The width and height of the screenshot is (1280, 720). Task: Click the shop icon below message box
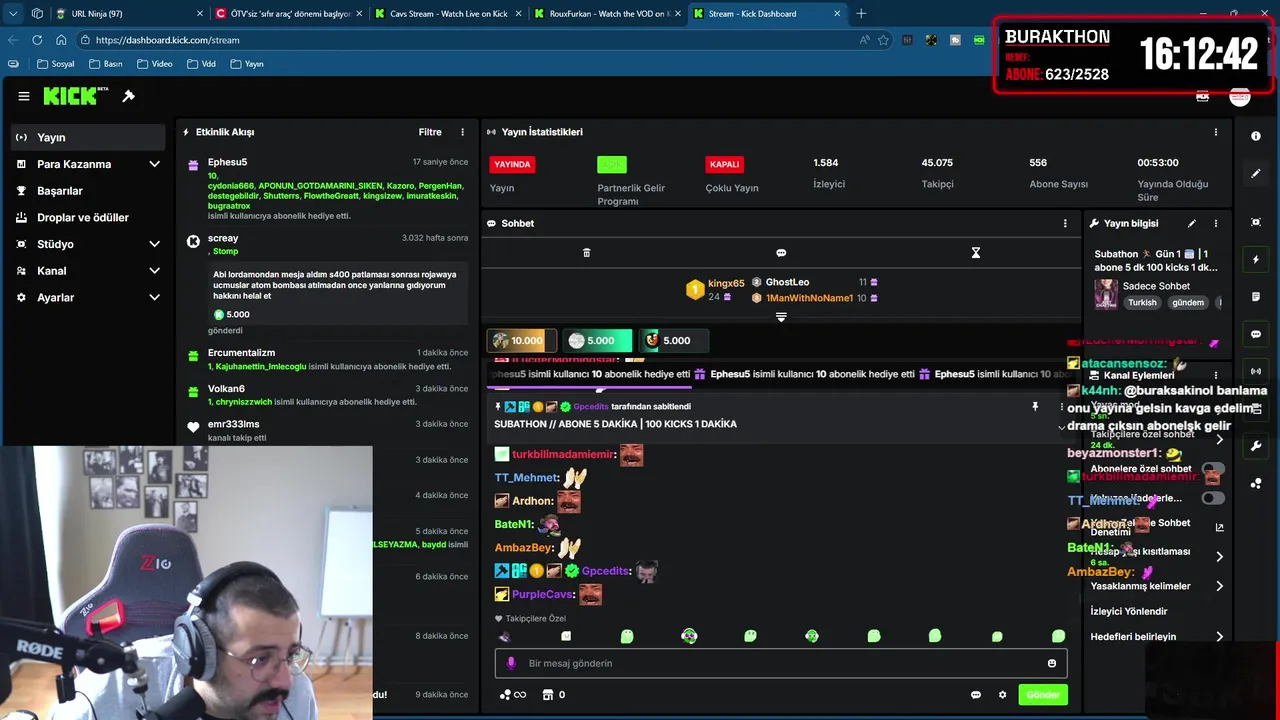click(548, 695)
